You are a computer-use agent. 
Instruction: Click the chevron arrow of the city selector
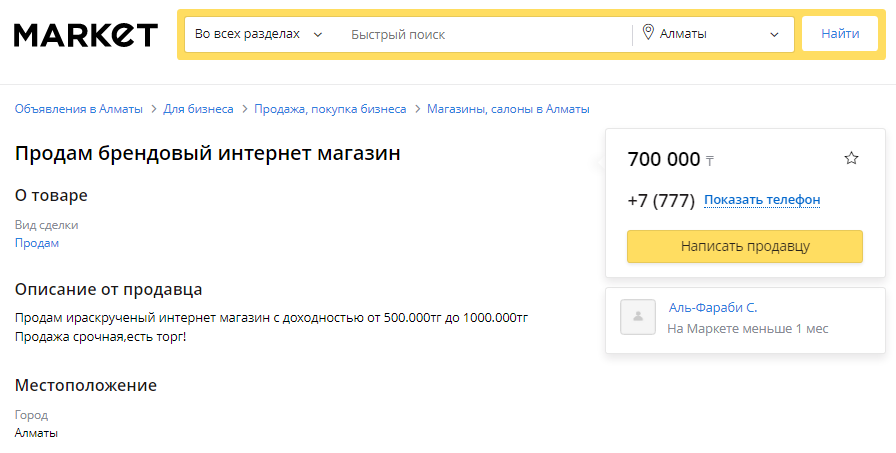coord(774,35)
